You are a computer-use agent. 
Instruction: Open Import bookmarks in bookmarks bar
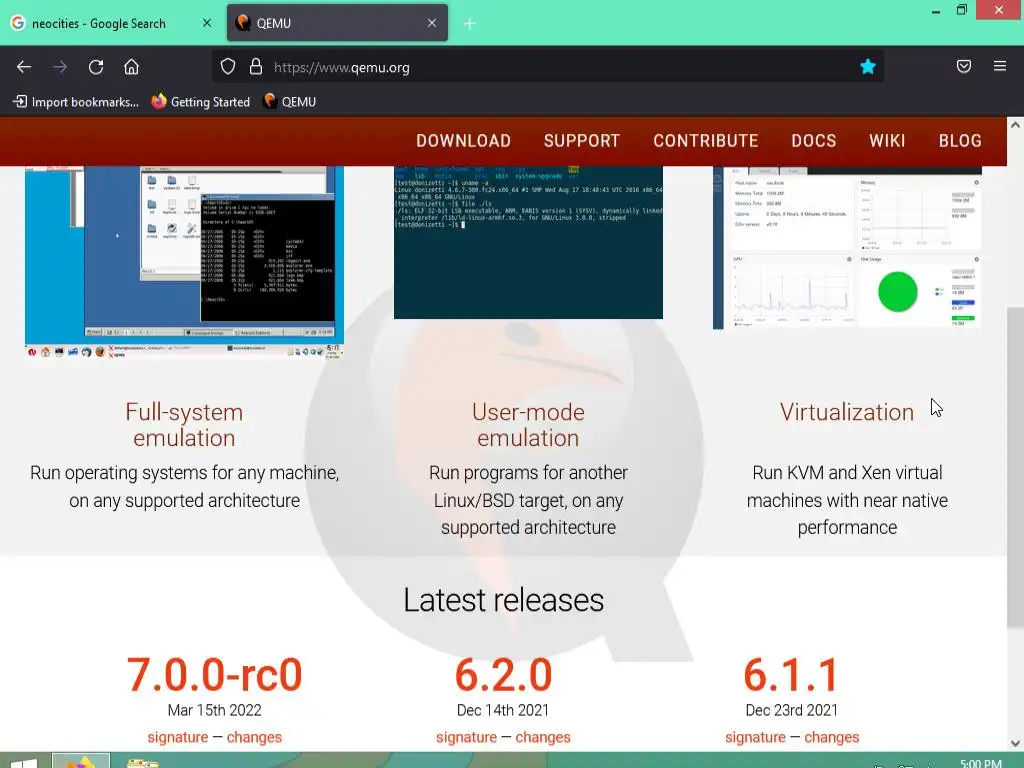pyautogui.click(x=76, y=102)
